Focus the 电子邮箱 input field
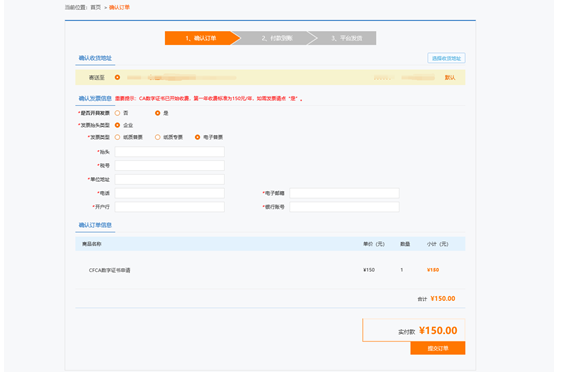 pos(344,193)
